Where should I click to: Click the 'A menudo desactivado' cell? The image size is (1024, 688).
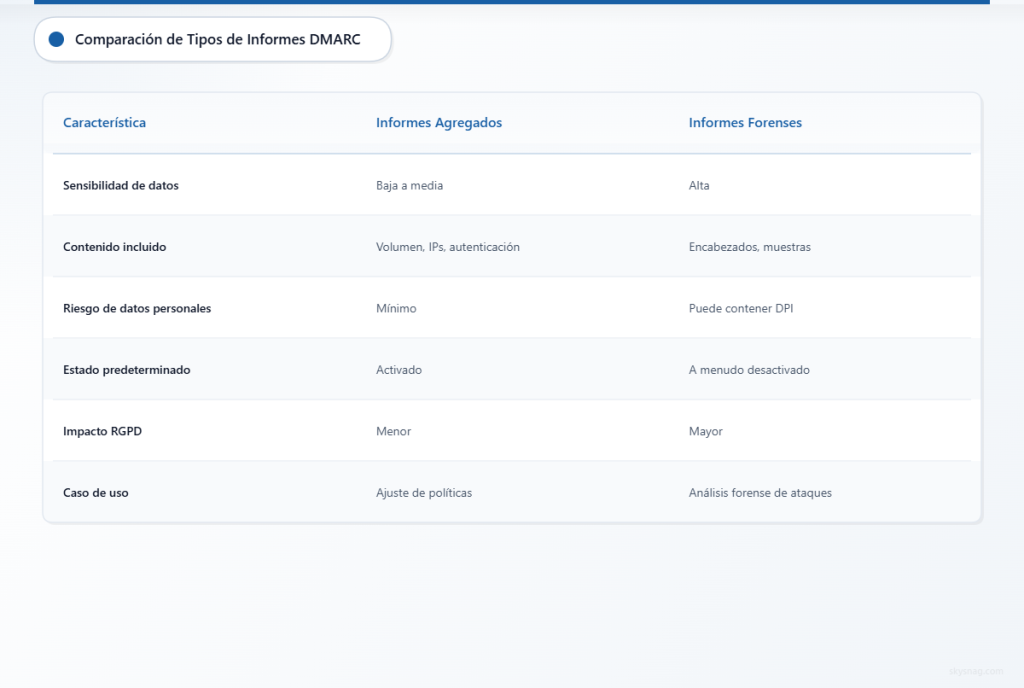pyautogui.click(x=749, y=369)
